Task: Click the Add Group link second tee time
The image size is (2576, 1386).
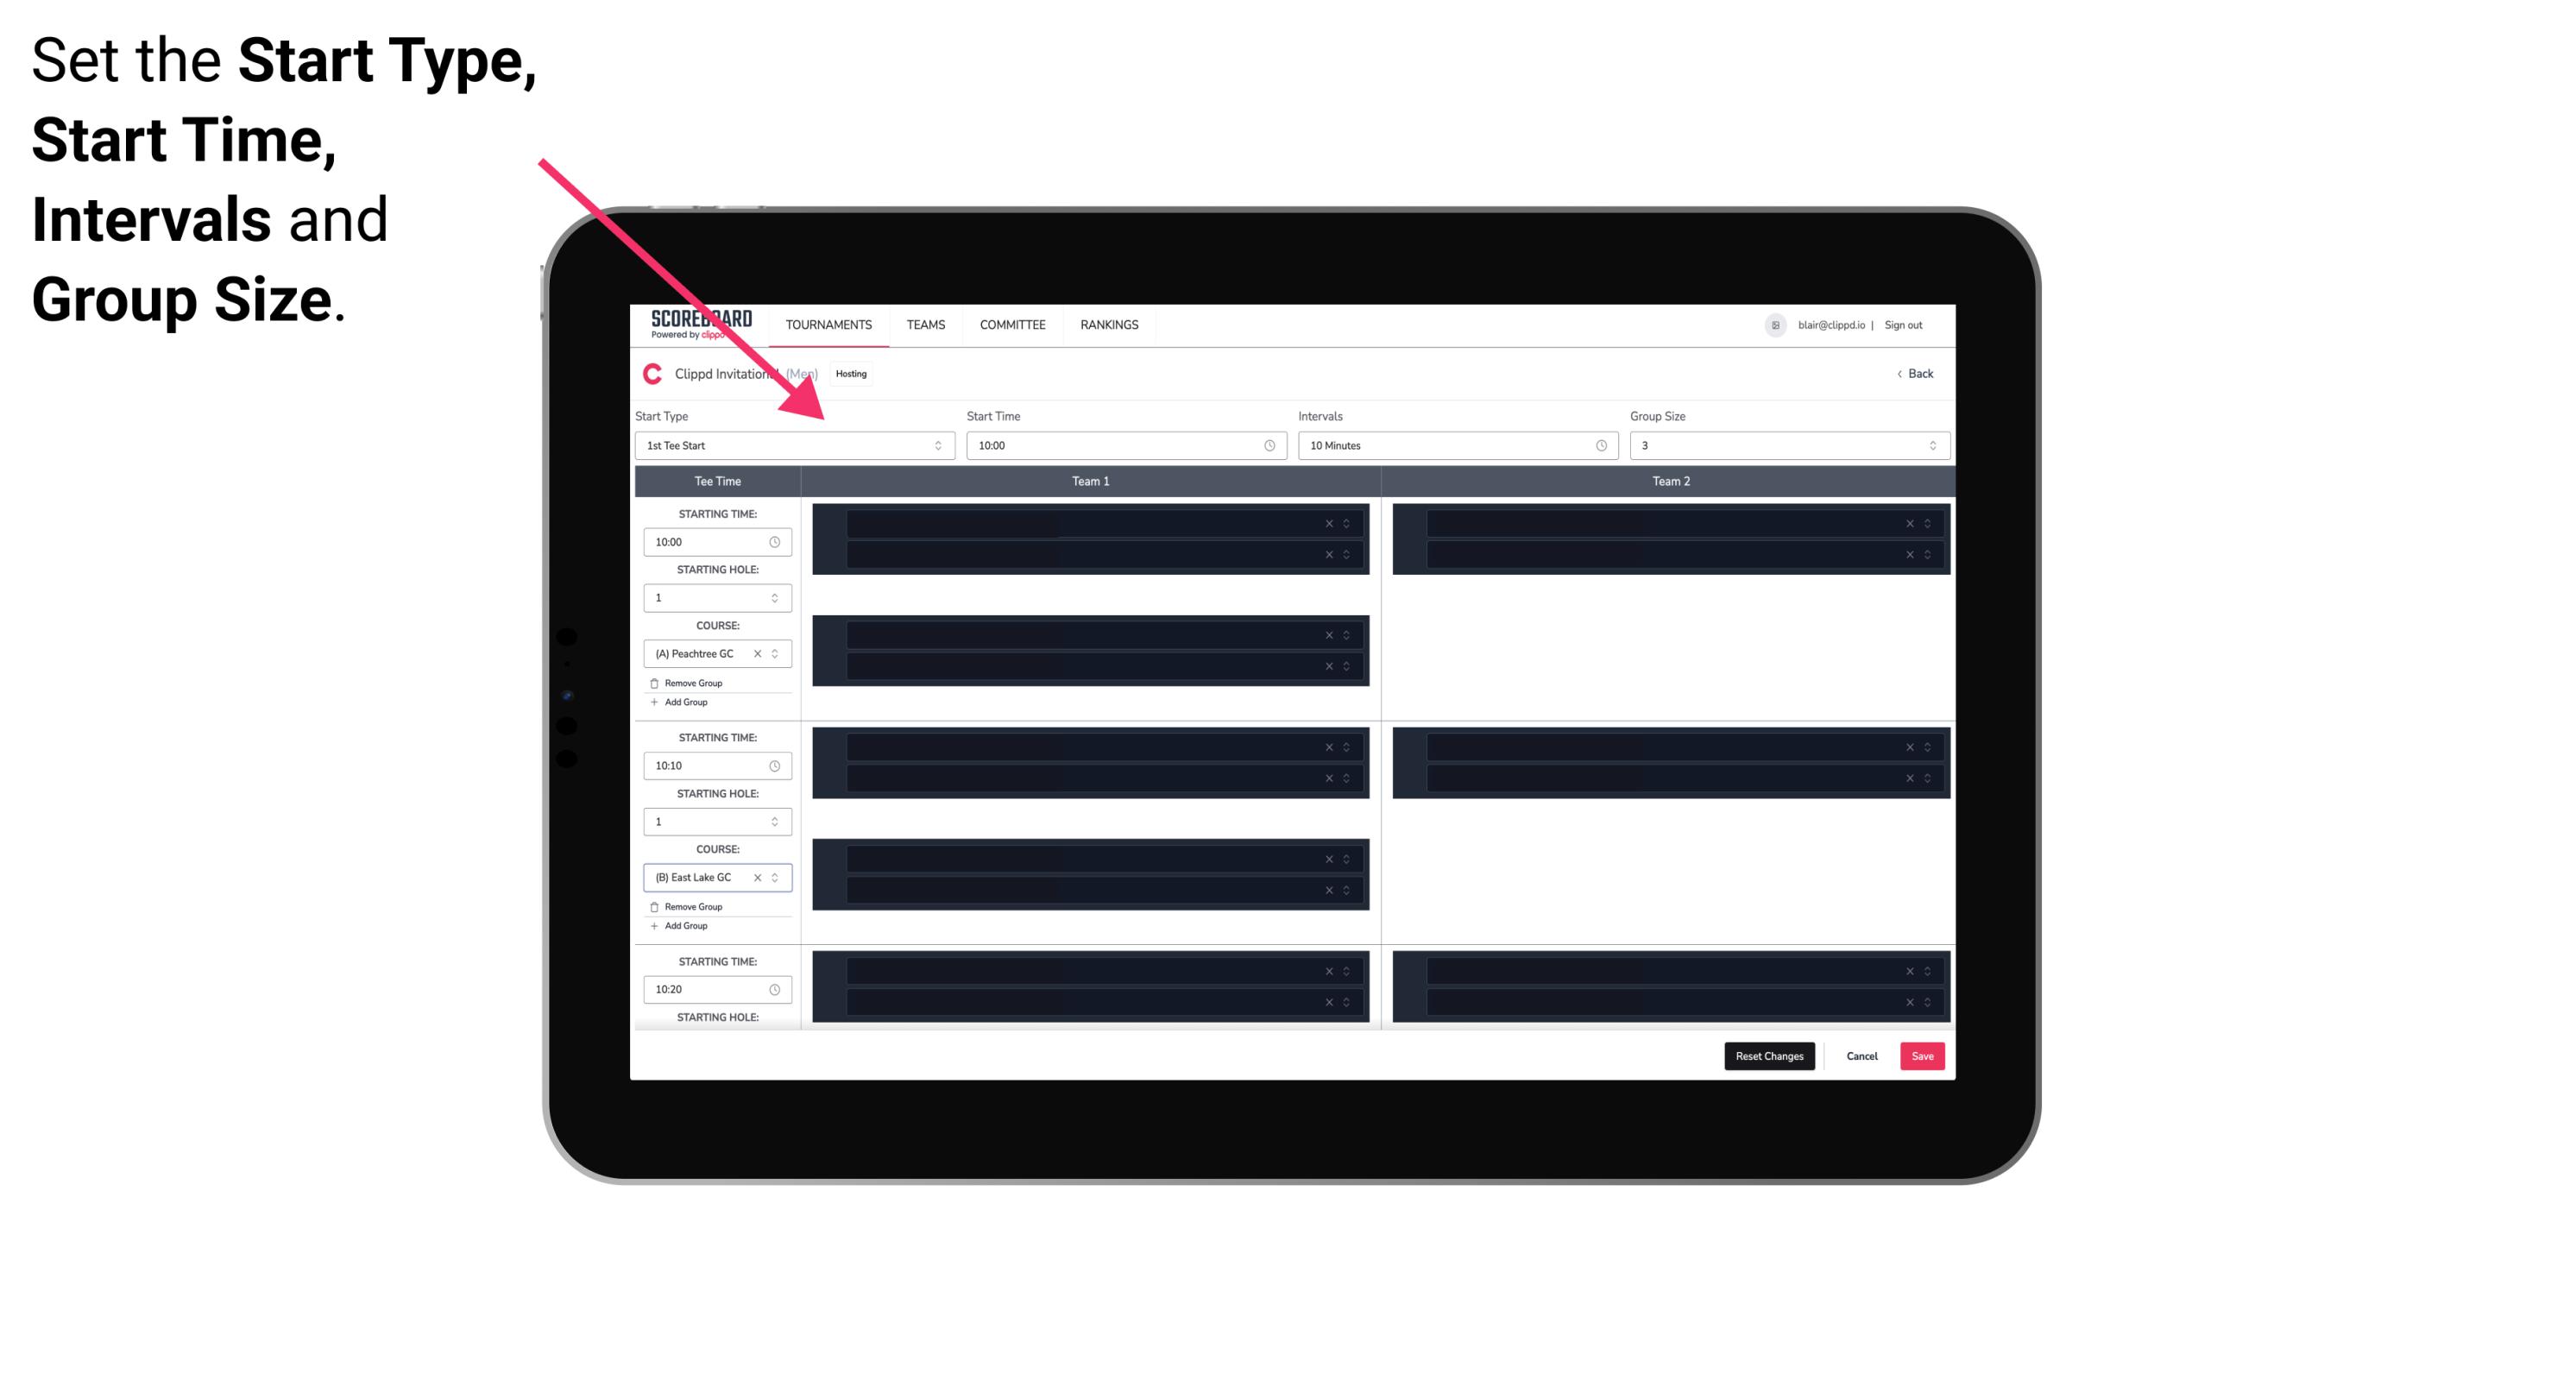Action: click(683, 925)
